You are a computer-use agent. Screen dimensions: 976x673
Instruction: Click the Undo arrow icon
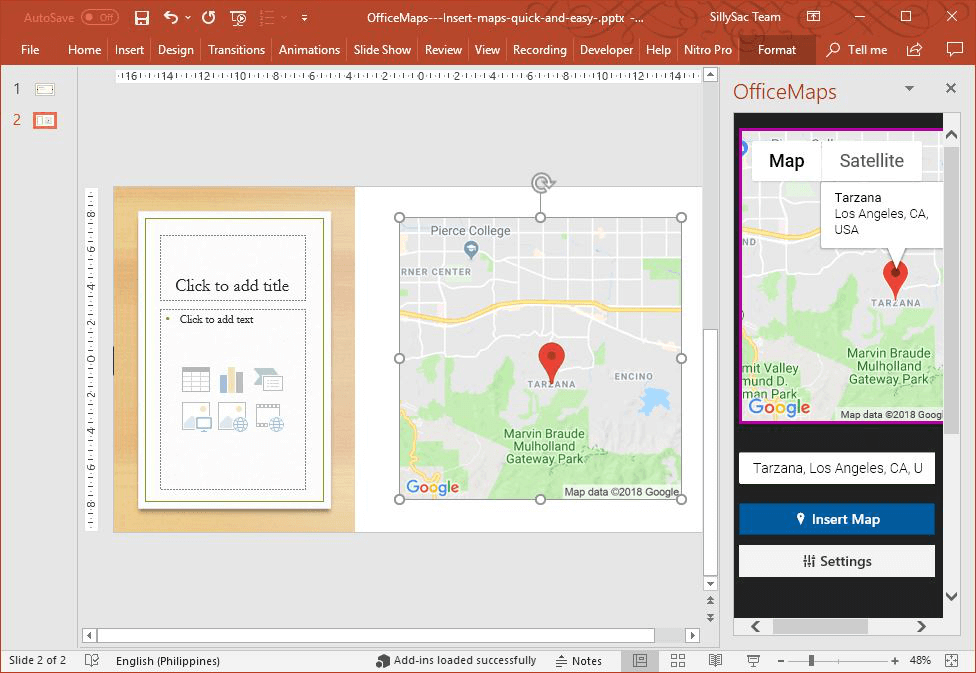tap(170, 18)
